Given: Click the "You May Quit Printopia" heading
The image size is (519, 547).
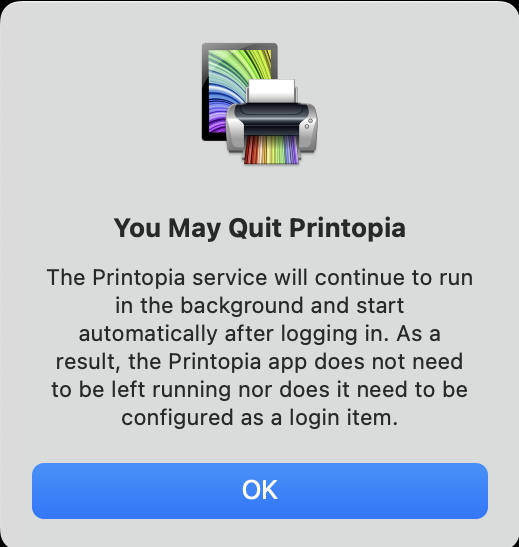Looking at the screenshot, I should coord(260,228).
